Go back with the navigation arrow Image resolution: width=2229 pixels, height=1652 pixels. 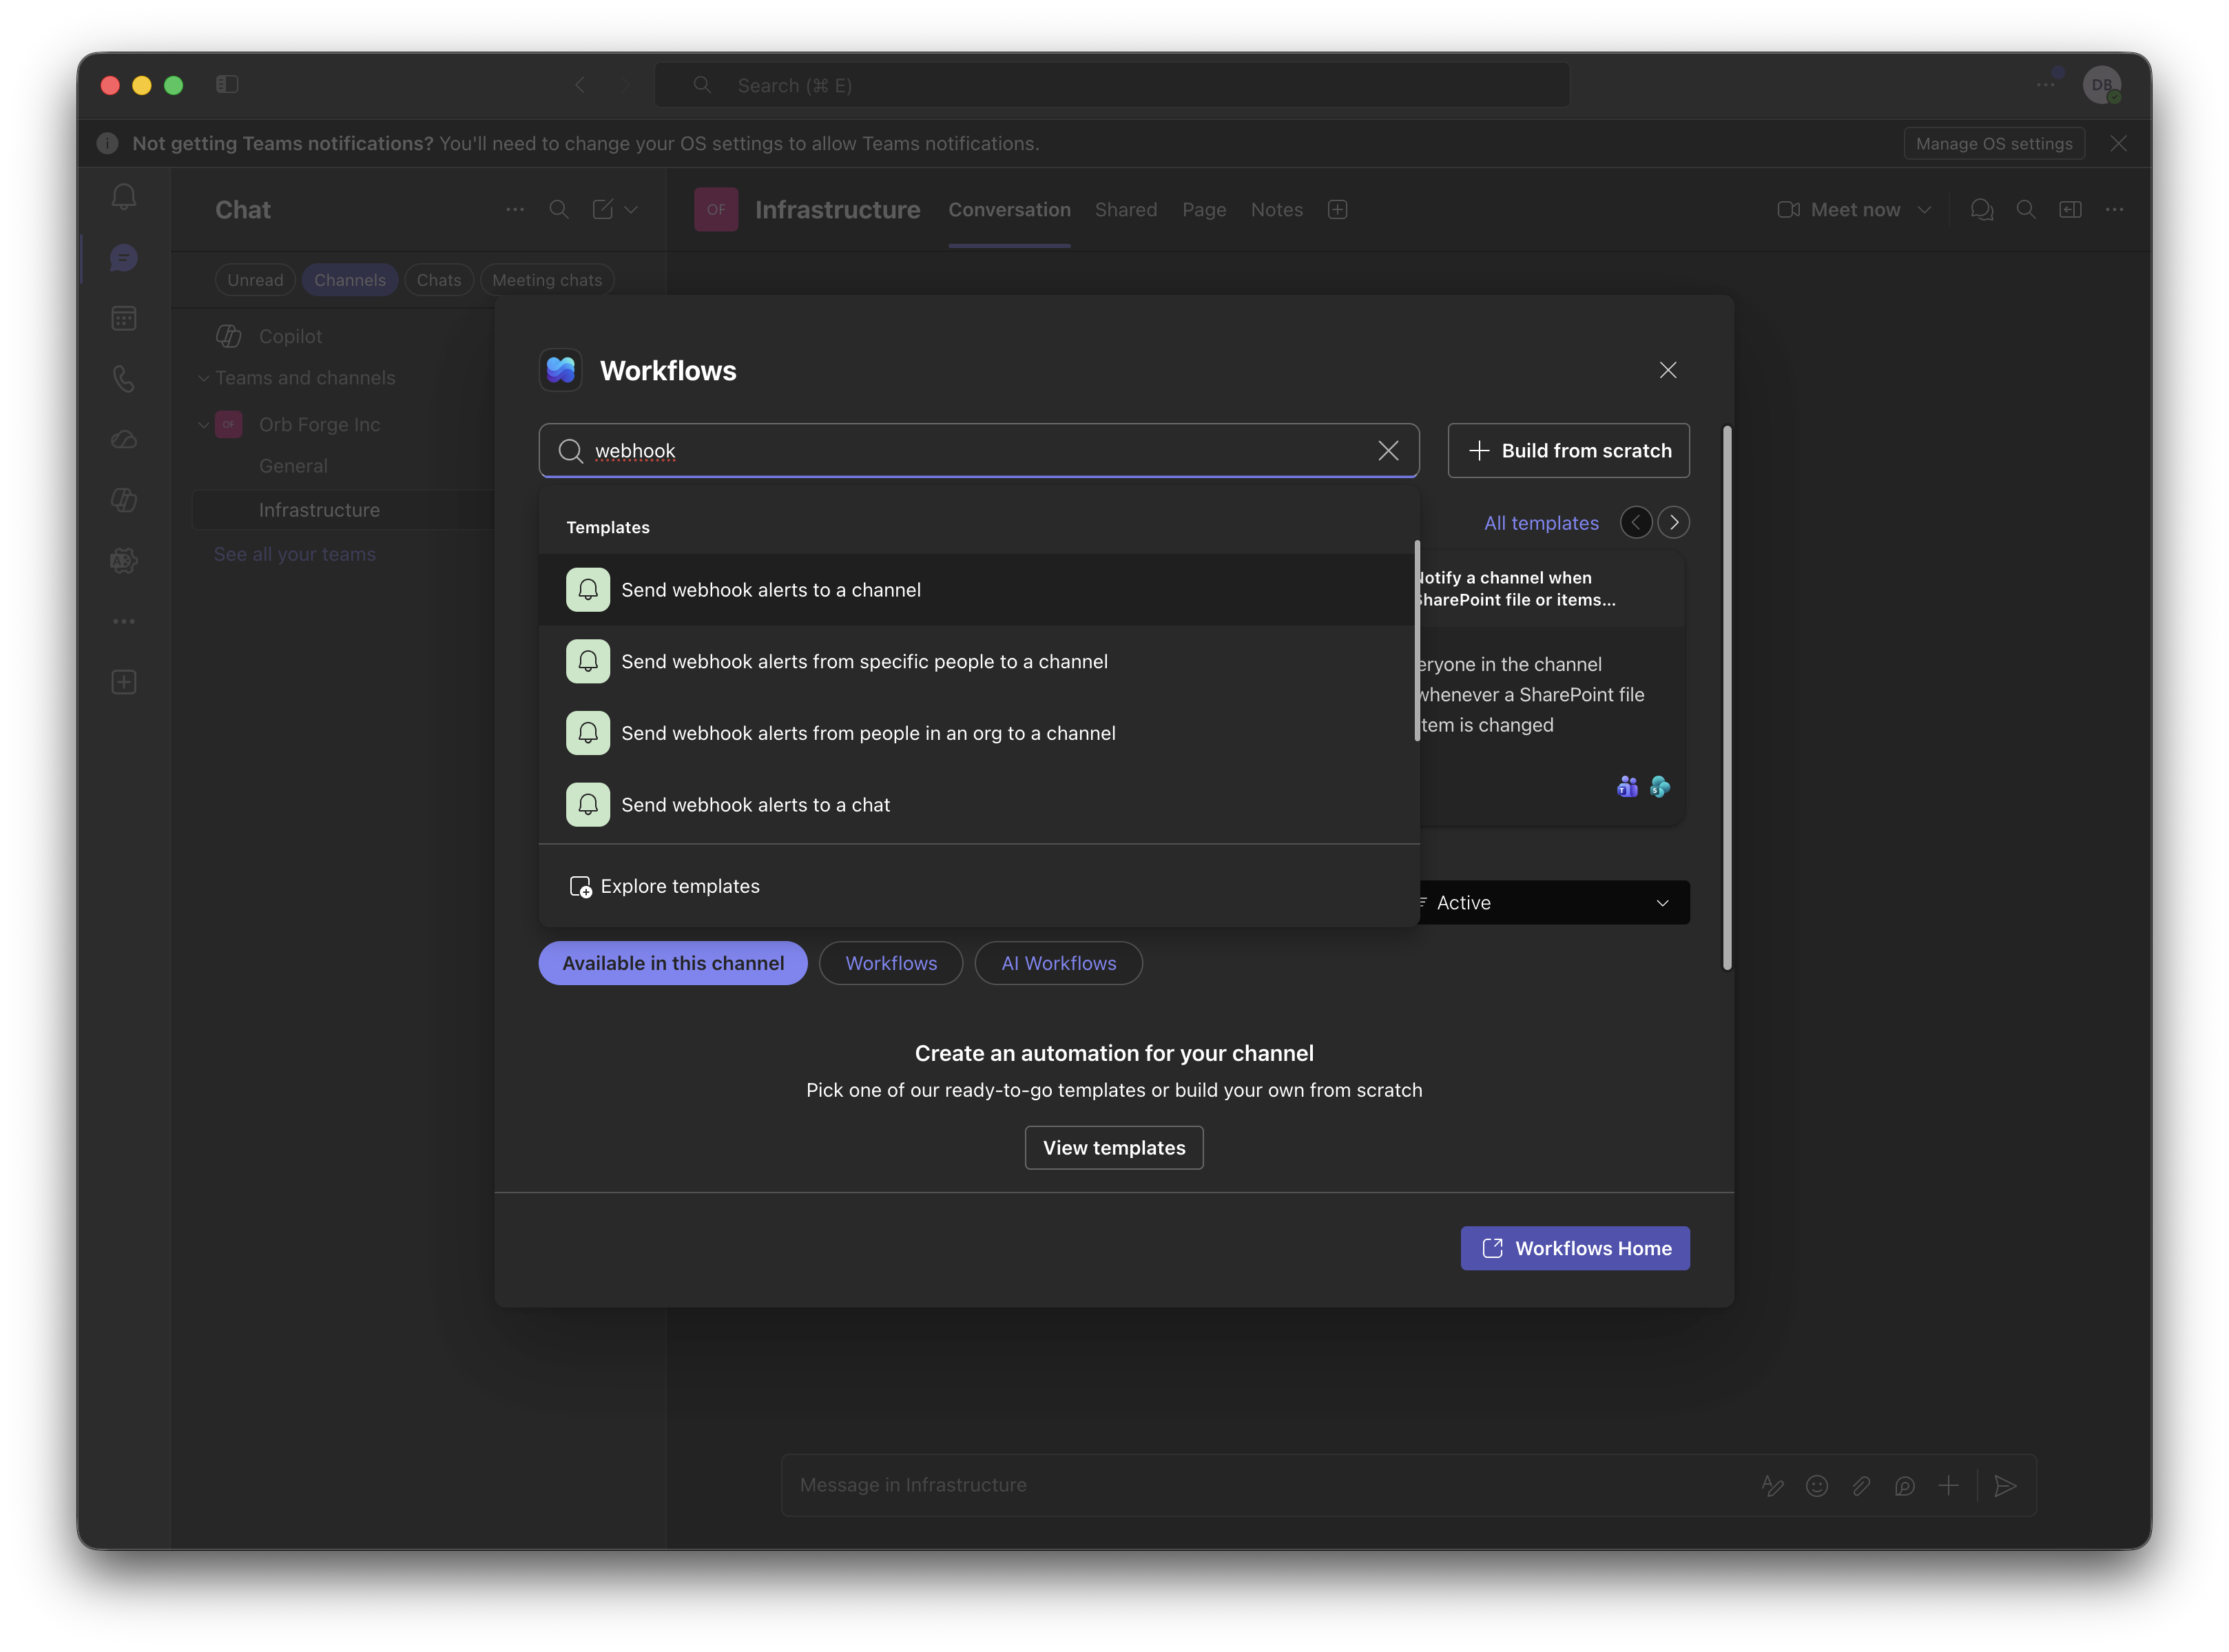[580, 85]
